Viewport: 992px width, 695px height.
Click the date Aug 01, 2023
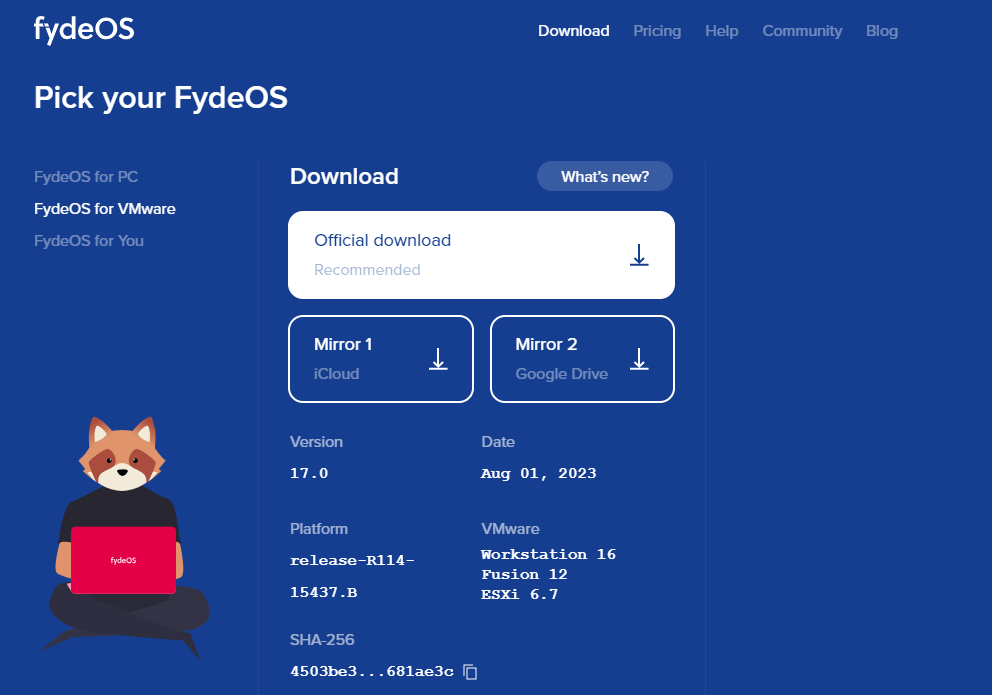[538, 474]
